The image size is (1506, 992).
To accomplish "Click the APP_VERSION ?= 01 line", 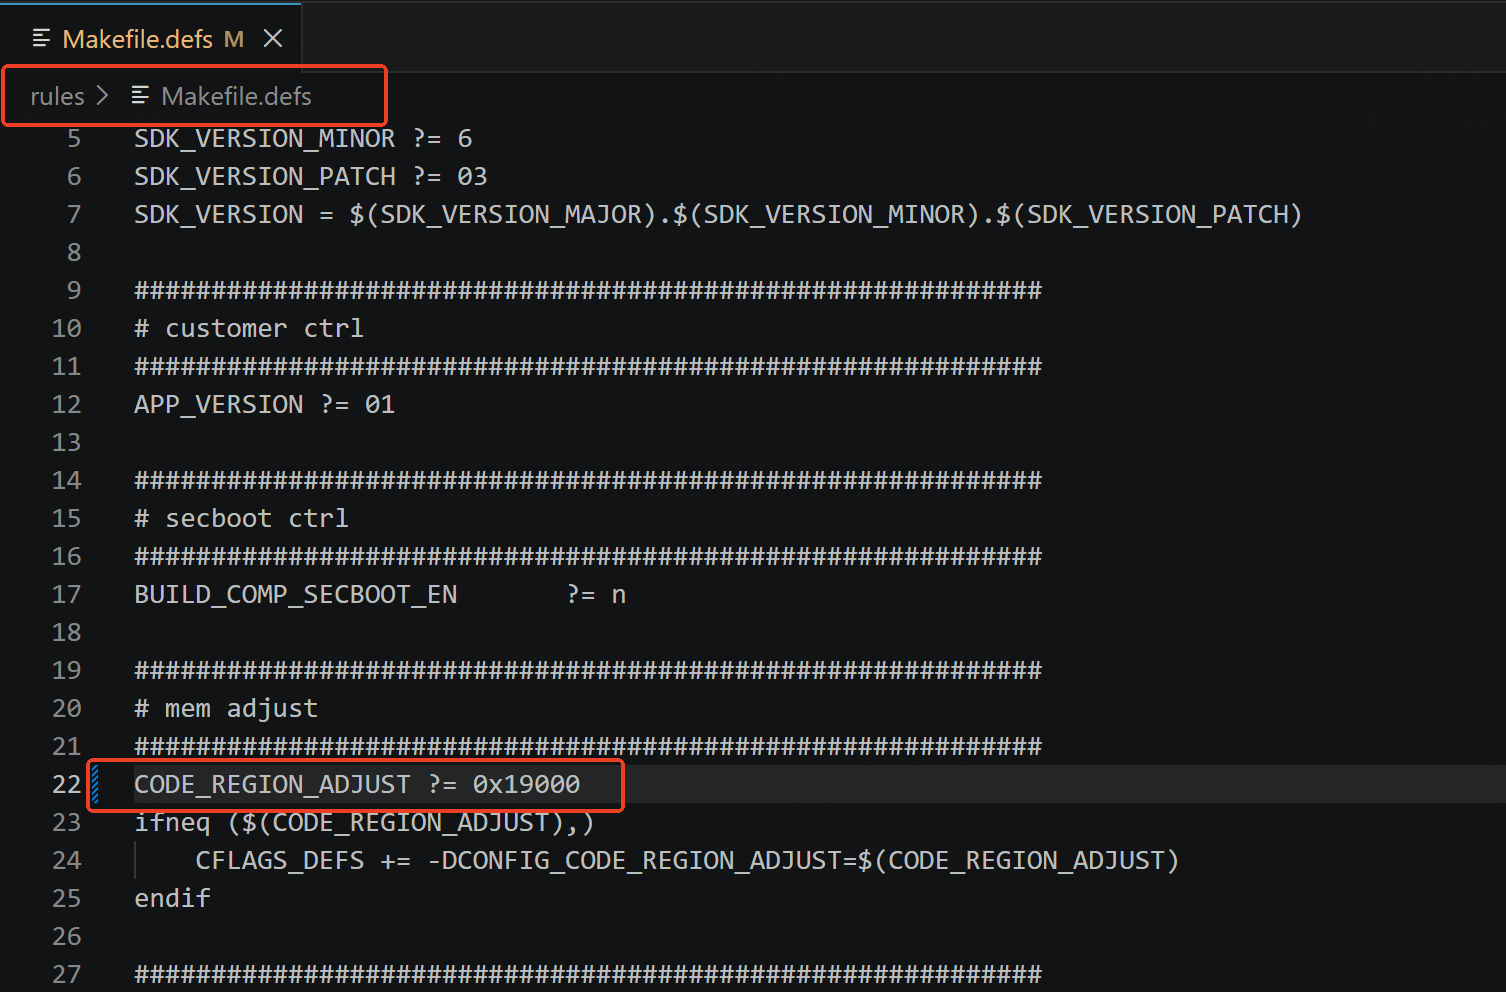I will point(265,404).
